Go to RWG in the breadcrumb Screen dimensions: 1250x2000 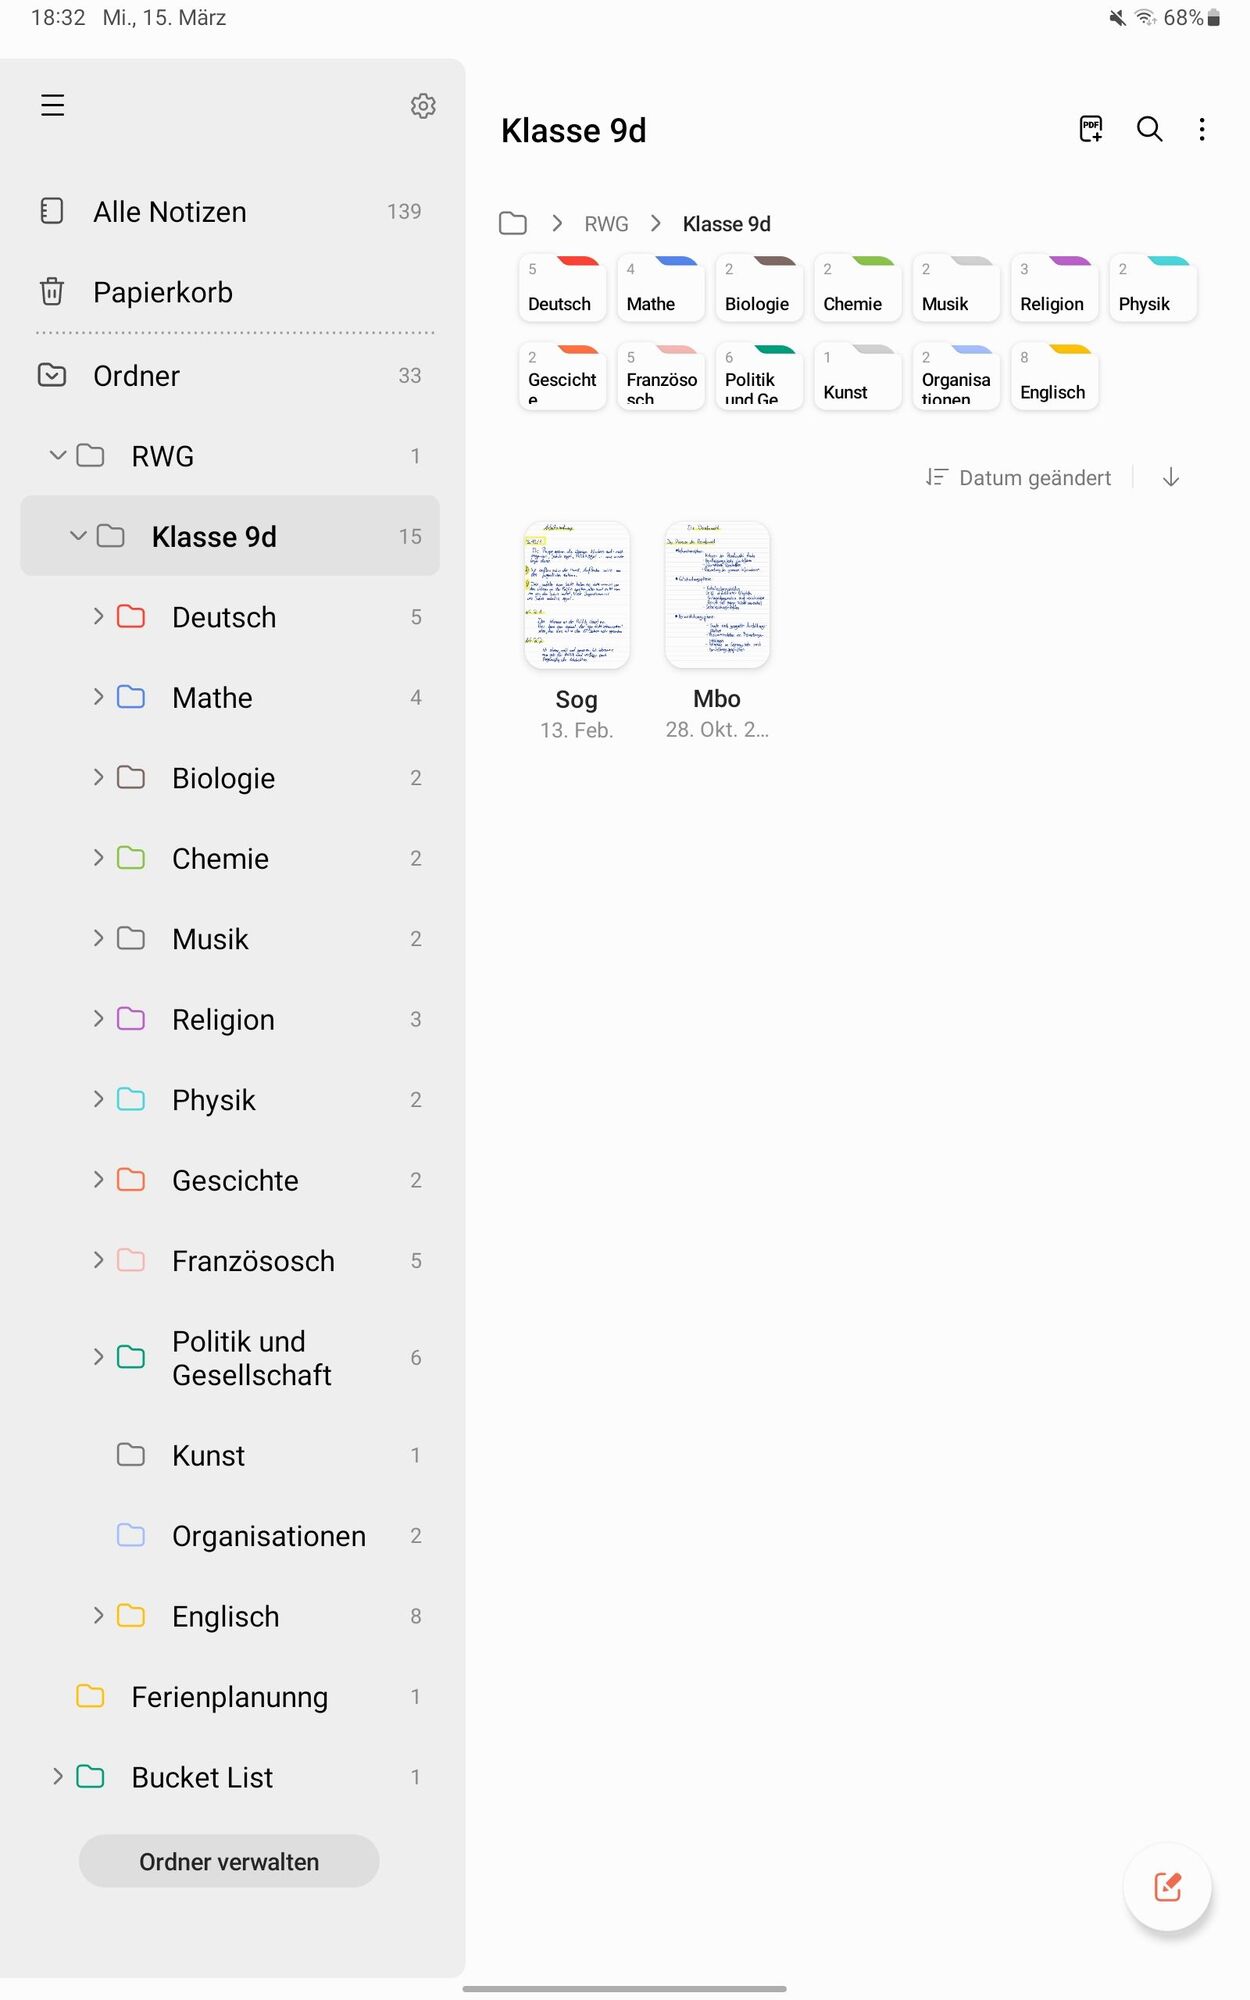[x=606, y=224]
